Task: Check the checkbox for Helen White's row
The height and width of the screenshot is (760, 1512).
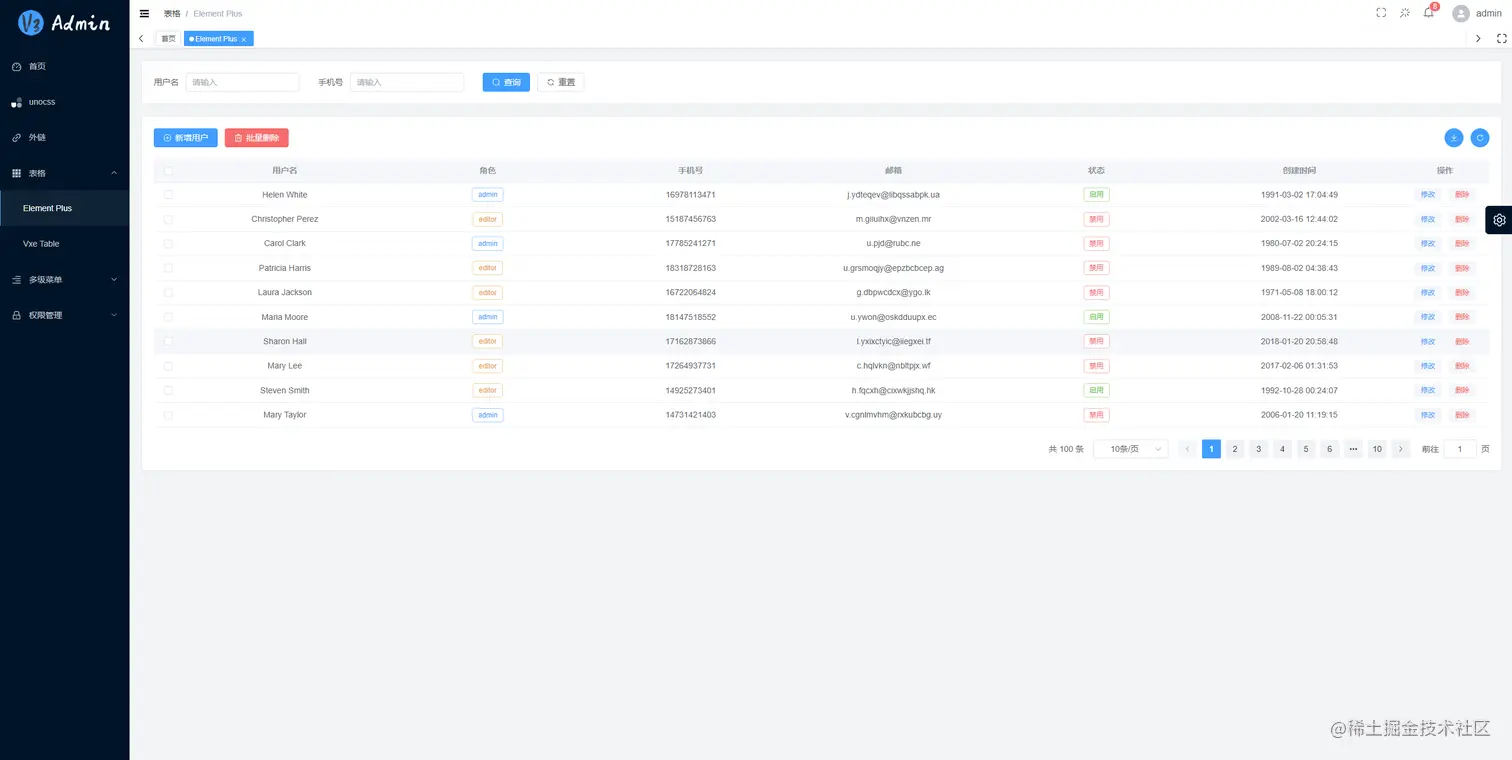Action: (x=168, y=194)
